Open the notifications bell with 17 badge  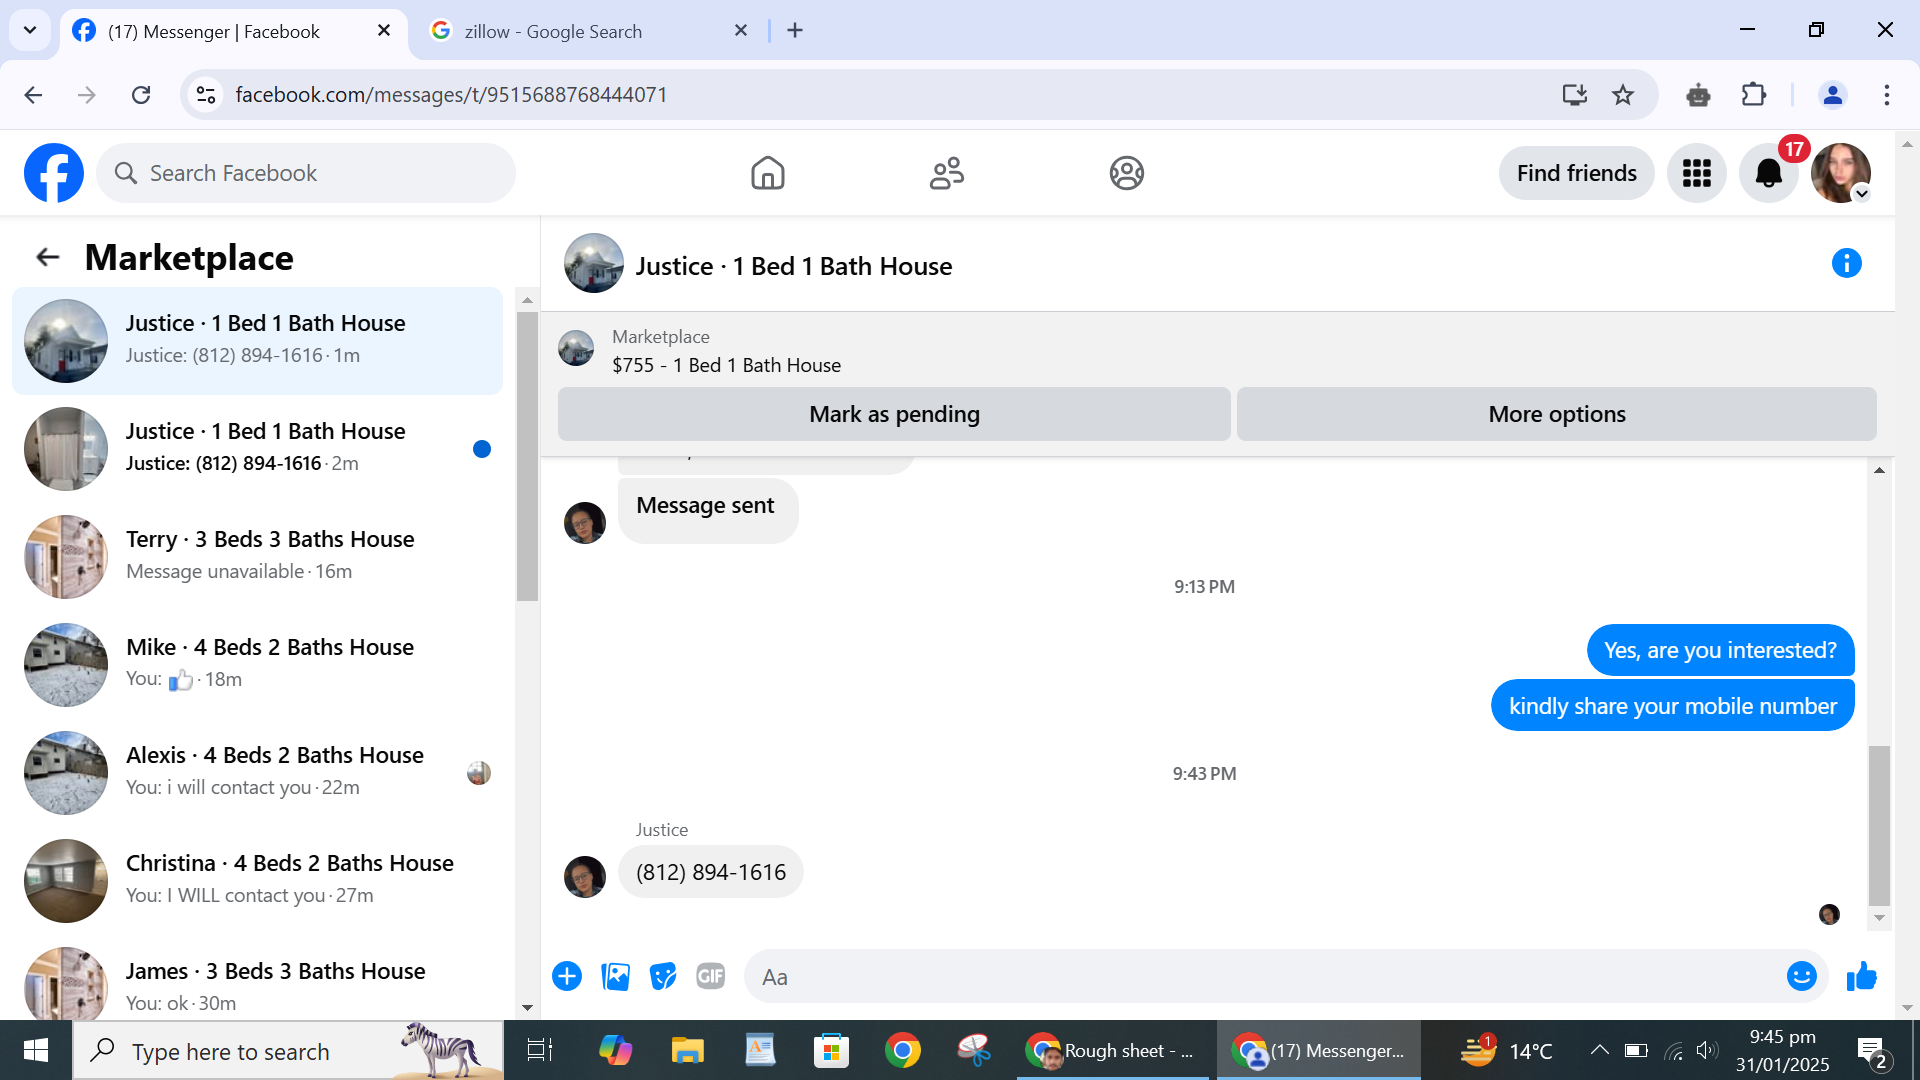(1769, 173)
